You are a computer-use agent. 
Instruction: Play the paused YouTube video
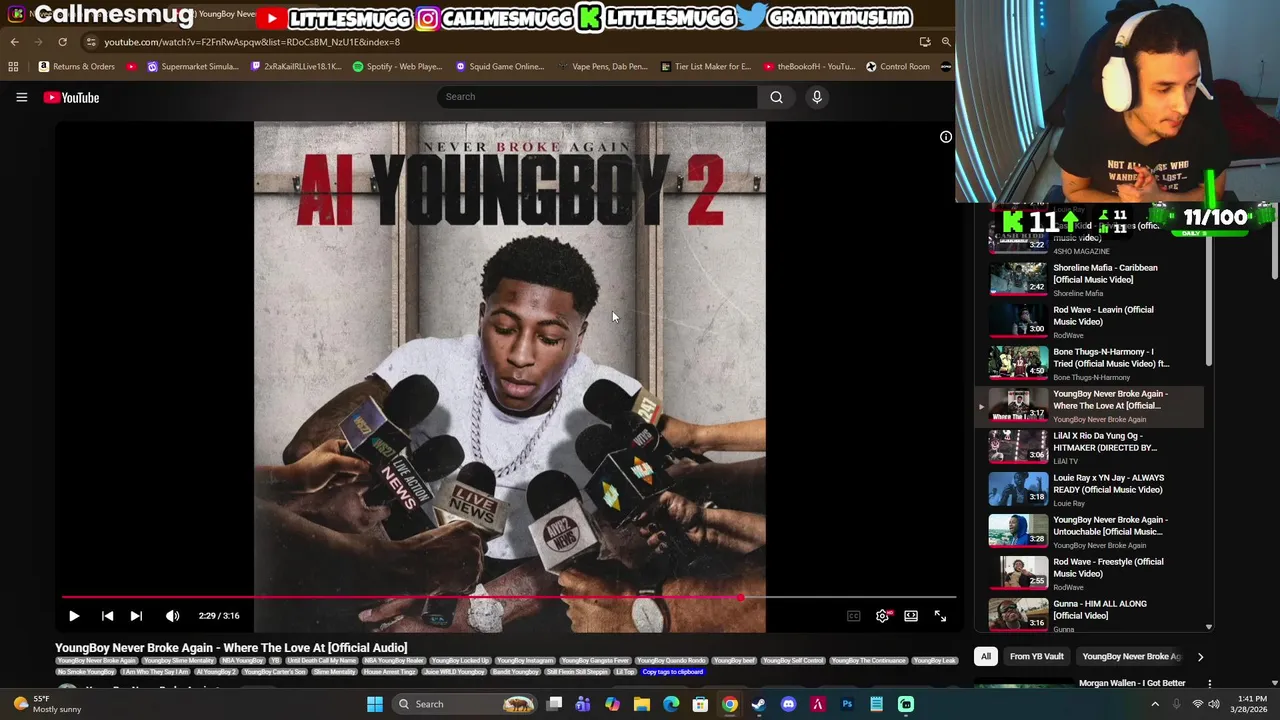[x=74, y=616]
